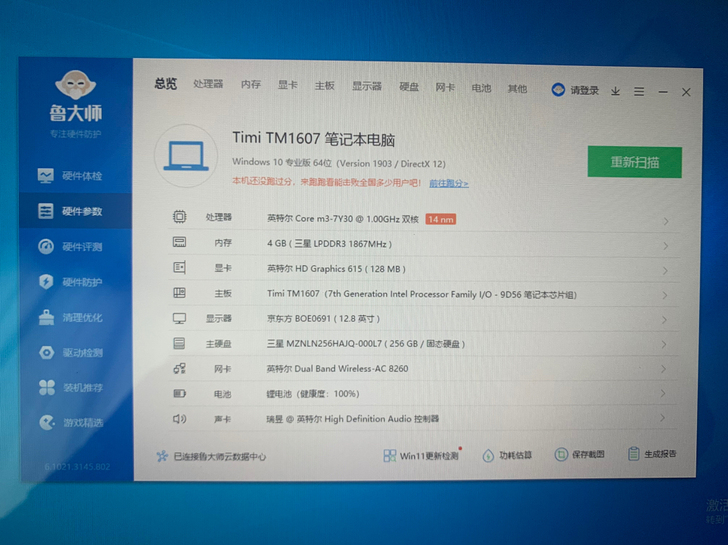
Task: Click the download arrow icon in title bar
Action: (x=615, y=91)
